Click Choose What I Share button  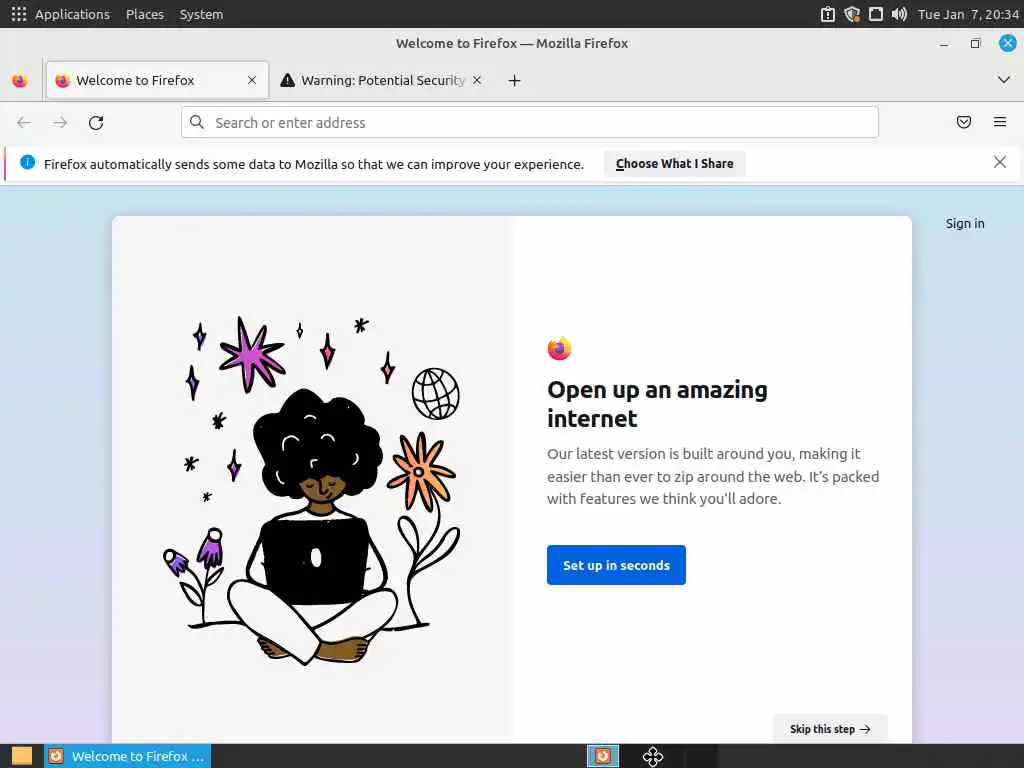coord(675,163)
